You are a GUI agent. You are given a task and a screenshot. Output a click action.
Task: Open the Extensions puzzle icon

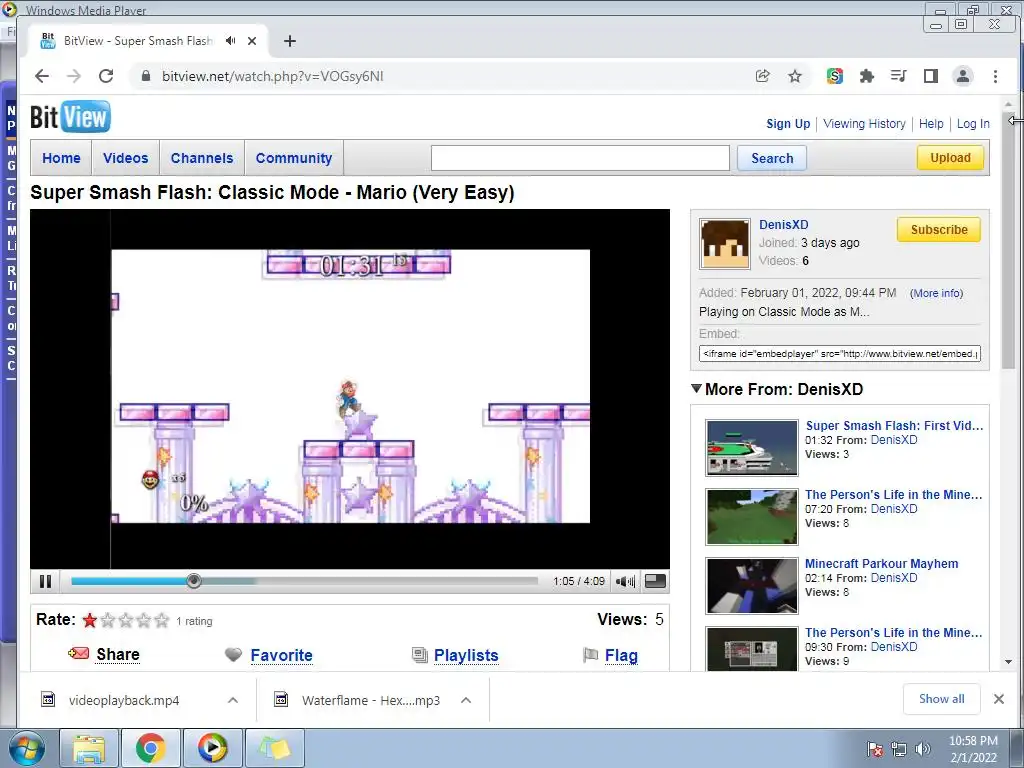867,76
